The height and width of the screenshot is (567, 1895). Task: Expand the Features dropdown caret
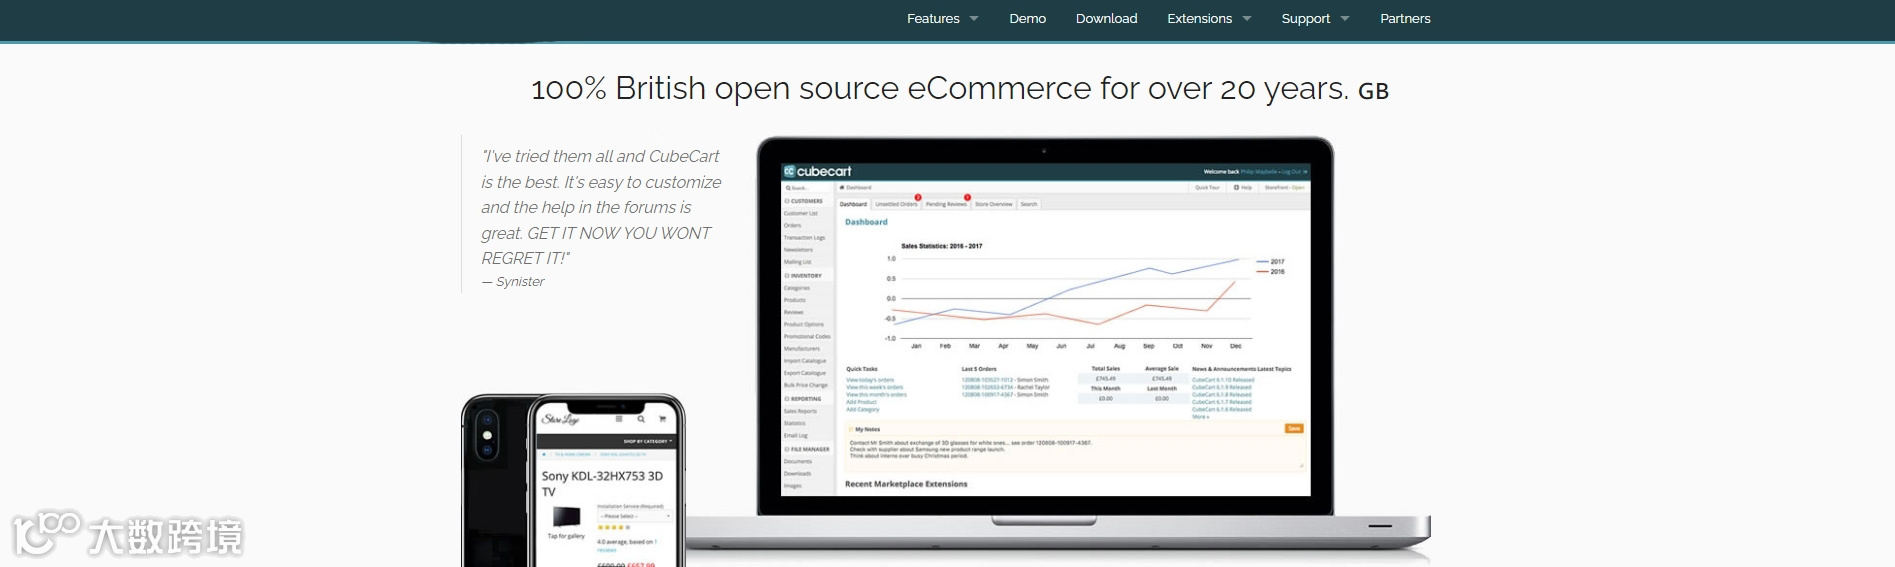[974, 19]
